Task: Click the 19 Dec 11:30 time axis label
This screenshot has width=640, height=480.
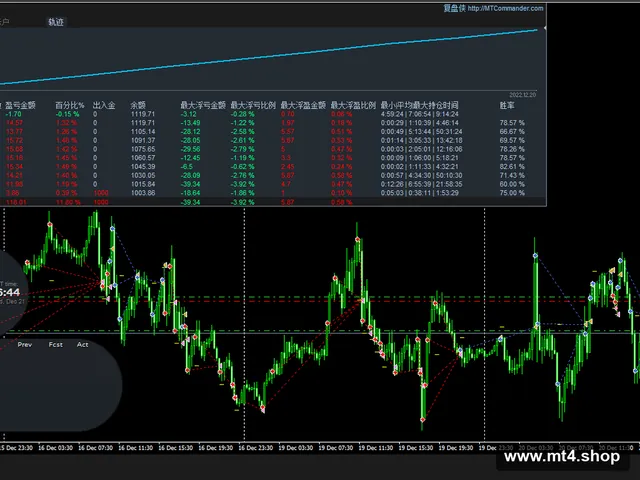Action: pos(376,448)
